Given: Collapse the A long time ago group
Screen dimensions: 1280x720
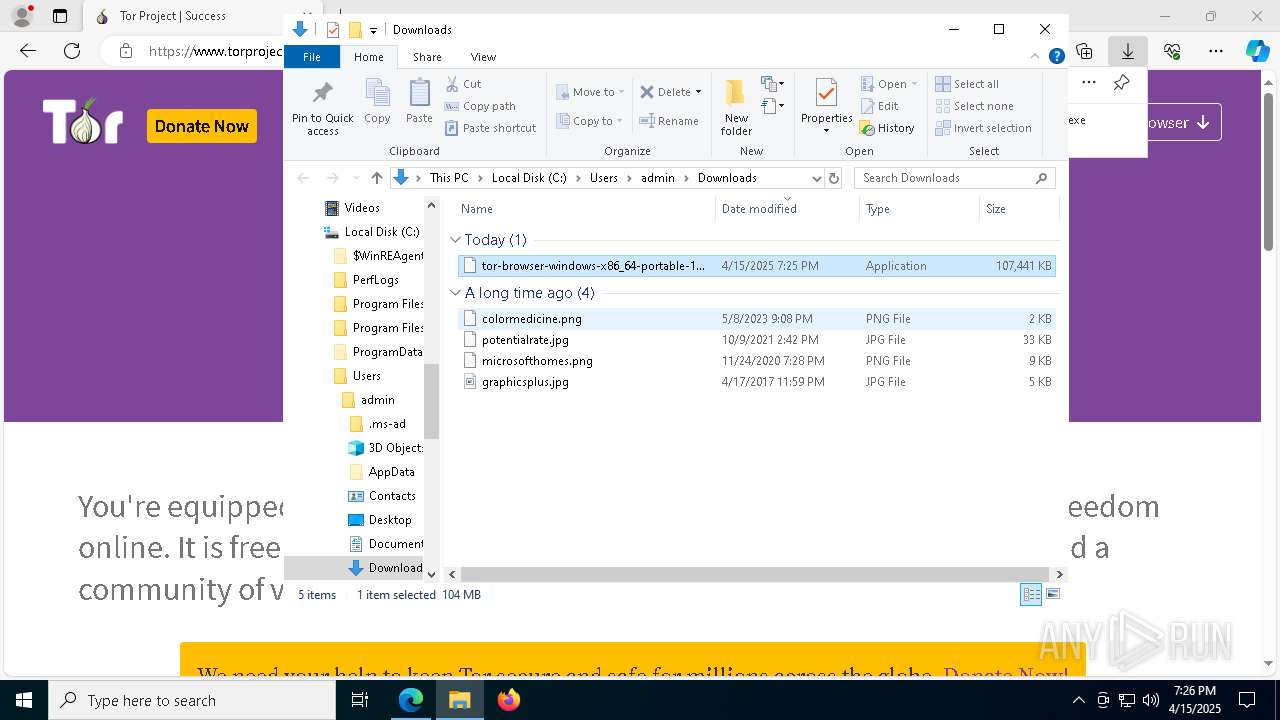Looking at the screenshot, I should (x=455, y=293).
